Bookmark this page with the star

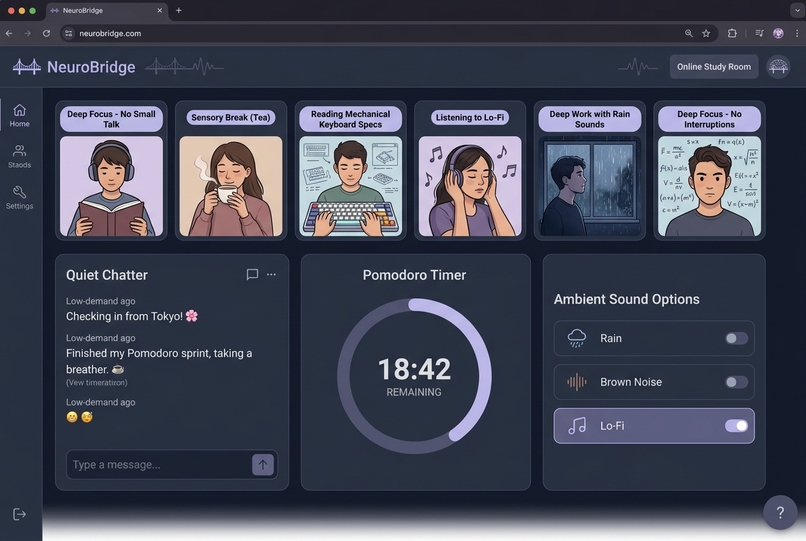click(x=706, y=33)
